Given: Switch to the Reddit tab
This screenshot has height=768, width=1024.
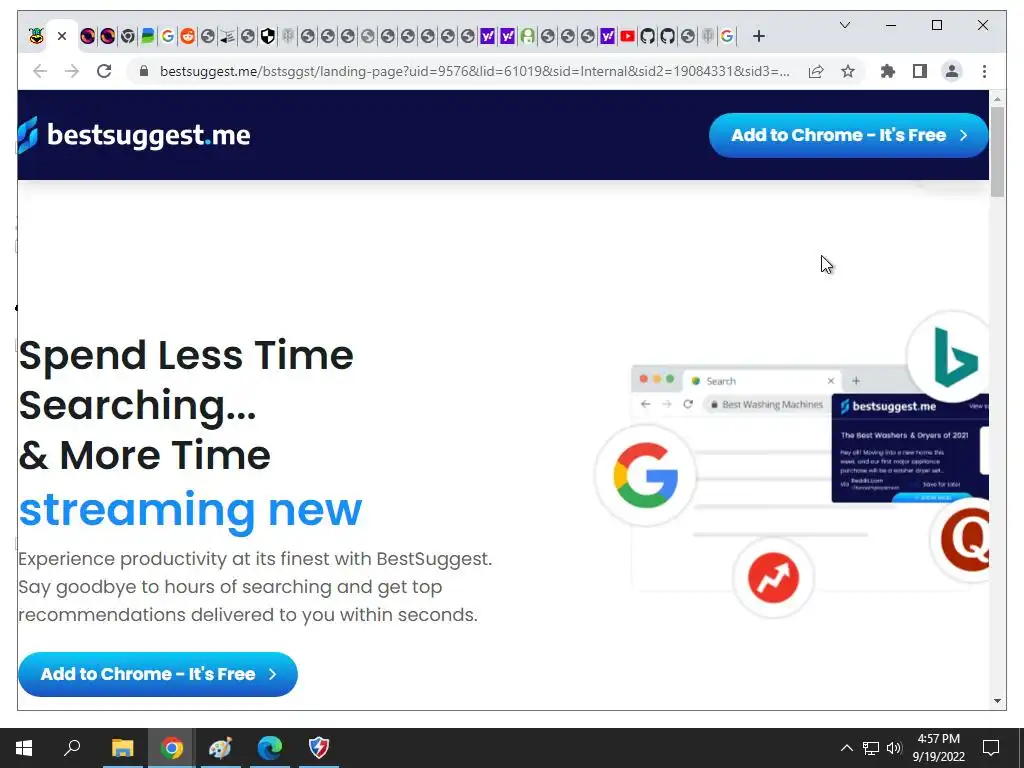Looking at the screenshot, I should click(x=187, y=36).
